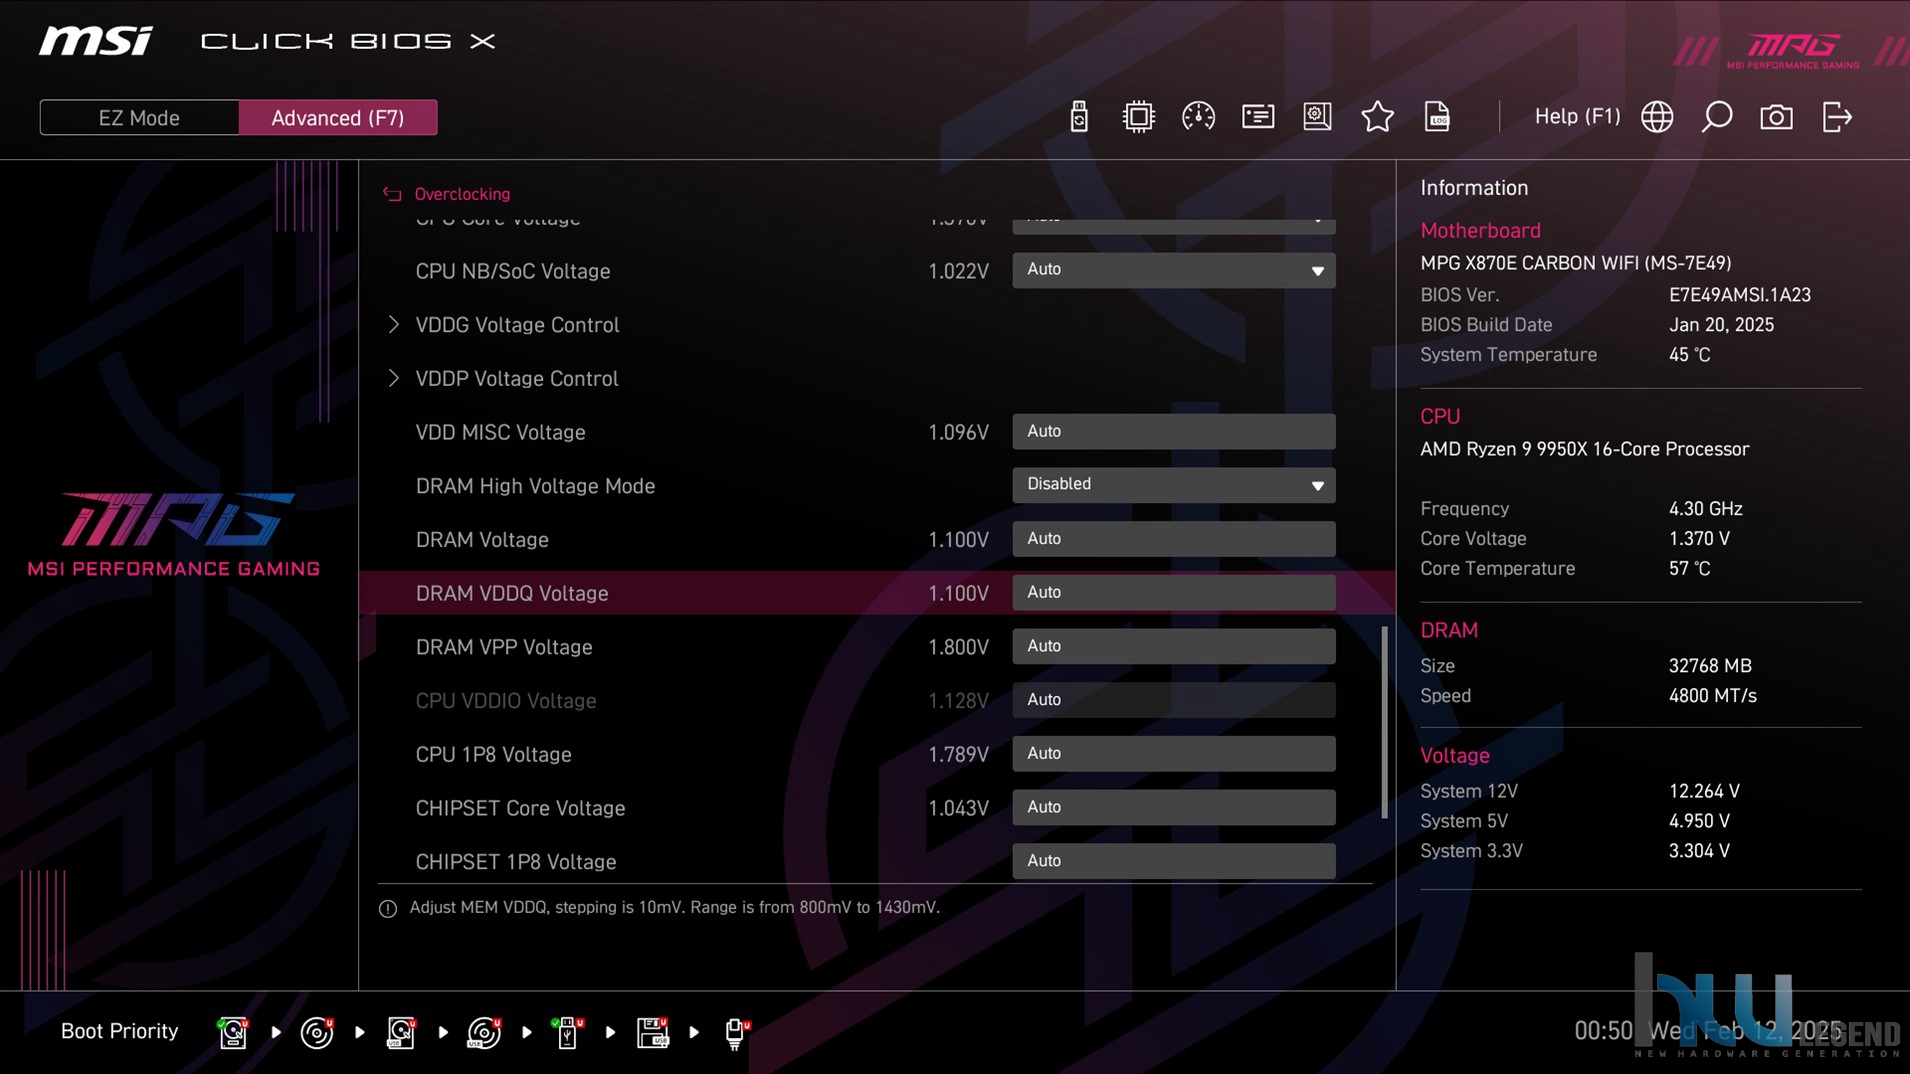Select the USB key boot device icon

567,1032
